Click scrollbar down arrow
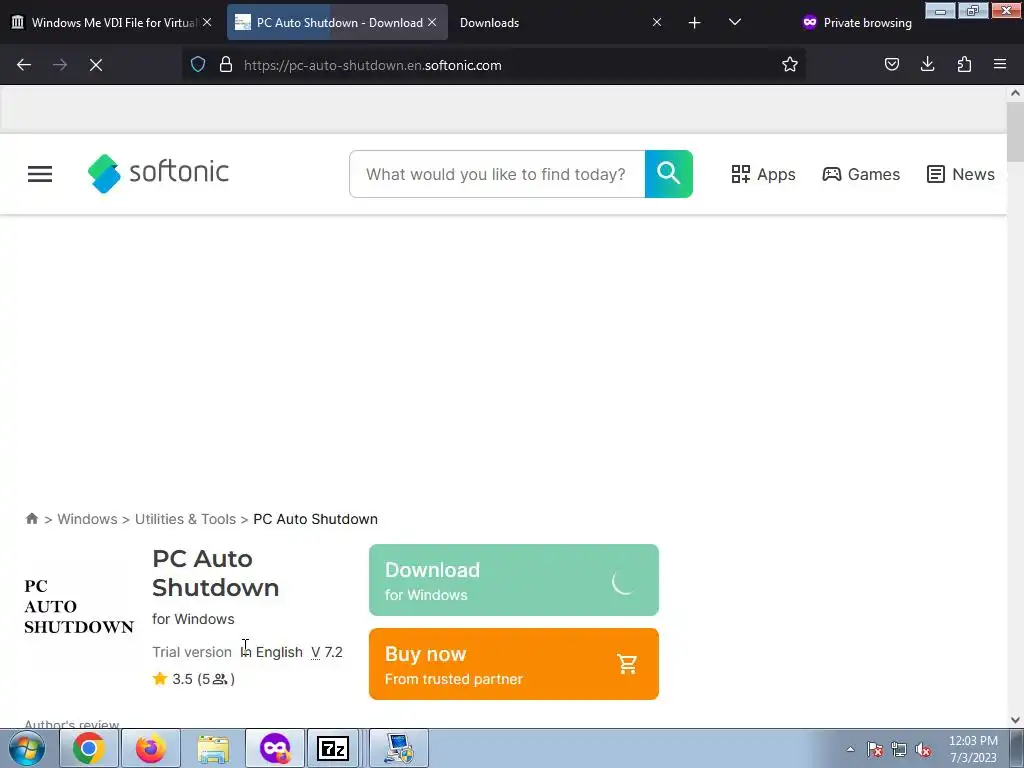The height and width of the screenshot is (768, 1024). coord(1016,720)
